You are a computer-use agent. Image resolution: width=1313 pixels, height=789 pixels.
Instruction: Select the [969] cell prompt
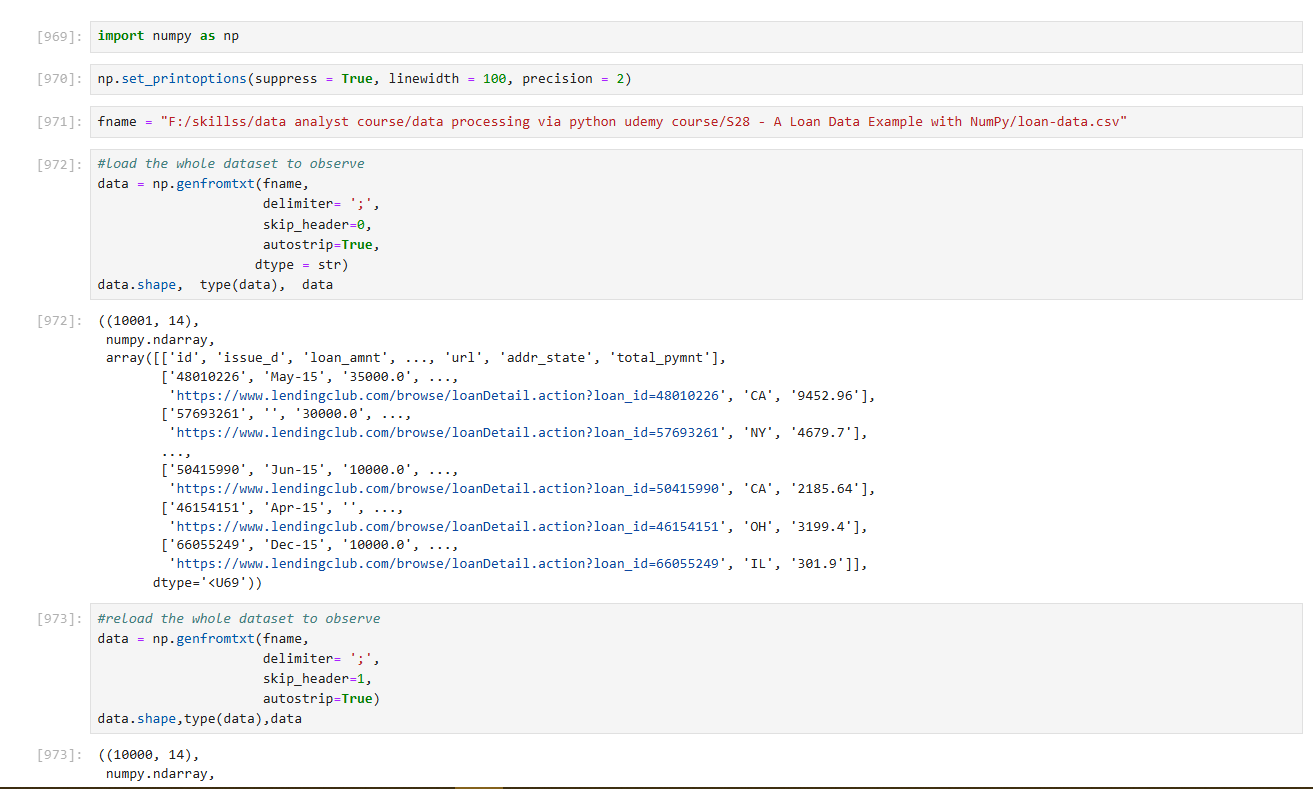coord(58,37)
